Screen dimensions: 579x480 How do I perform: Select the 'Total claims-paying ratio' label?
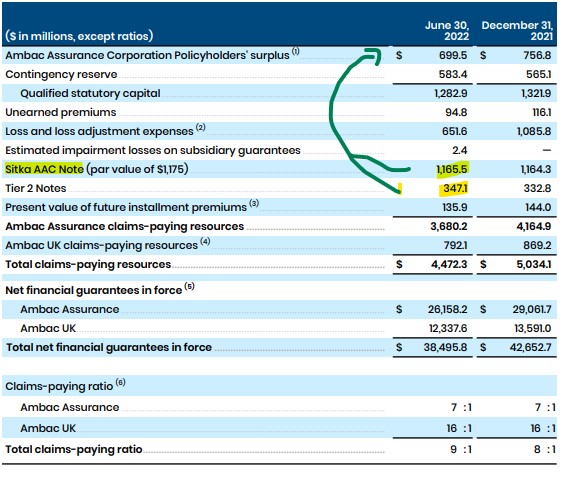[74, 449]
